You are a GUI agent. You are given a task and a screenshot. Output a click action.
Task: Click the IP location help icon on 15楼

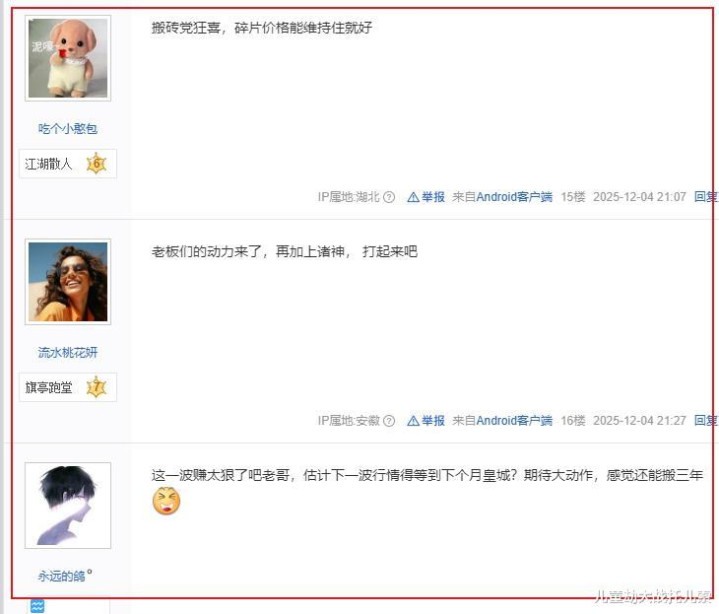(389, 197)
